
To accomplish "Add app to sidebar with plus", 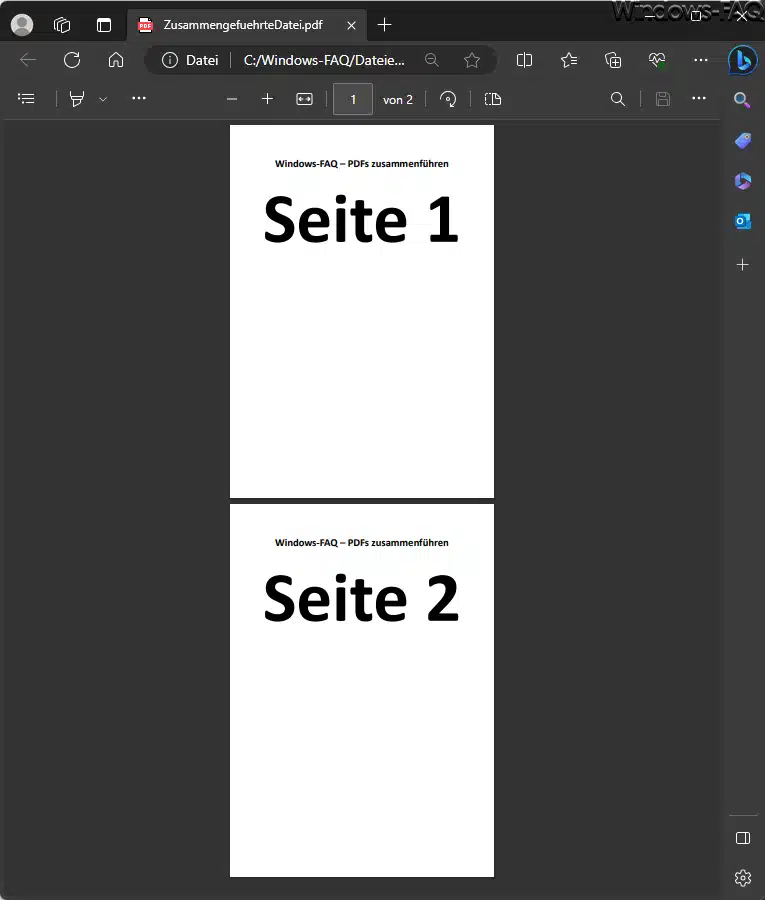I will (x=743, y=265).
